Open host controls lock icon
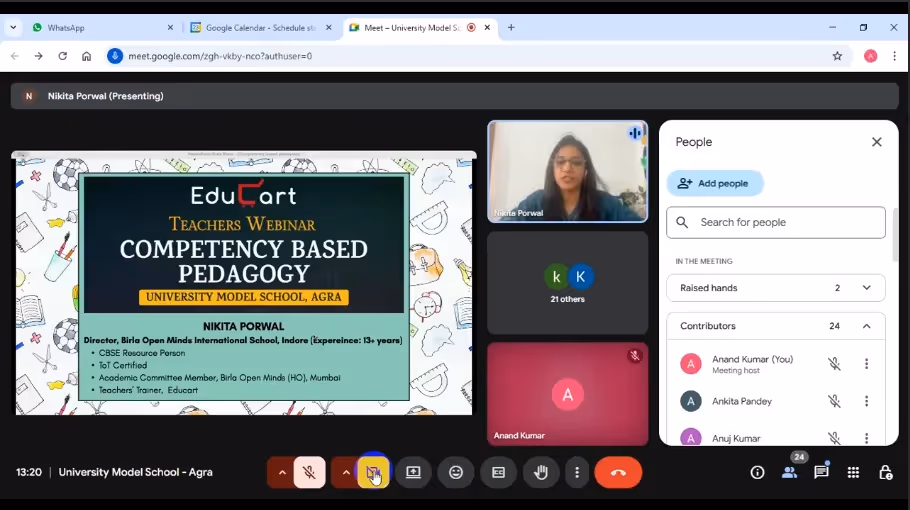 click(x=886, y=472)
